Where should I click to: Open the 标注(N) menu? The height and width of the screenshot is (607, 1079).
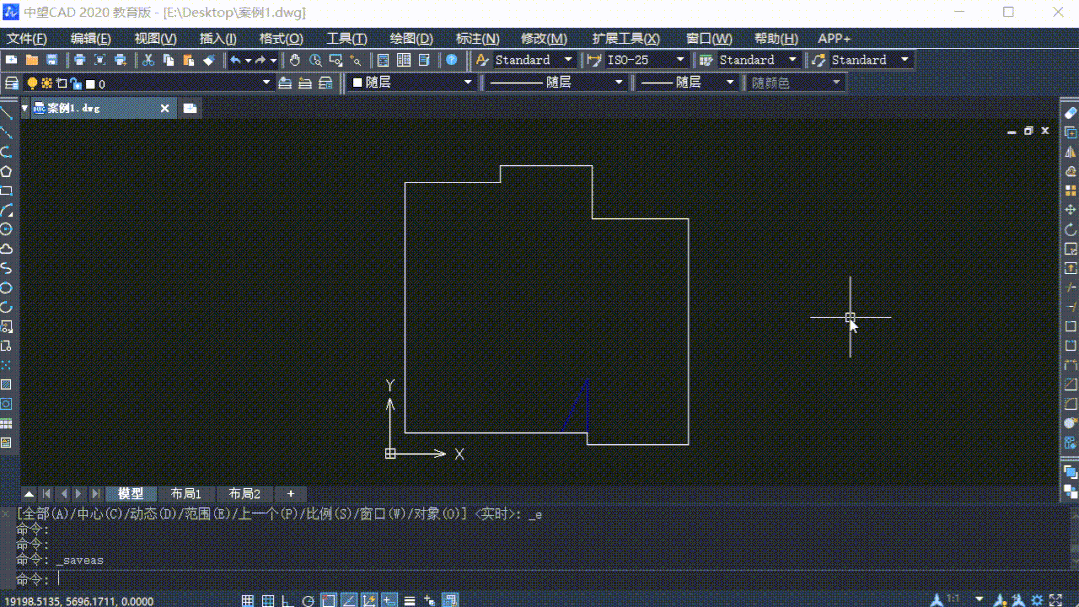pos(477,39)
